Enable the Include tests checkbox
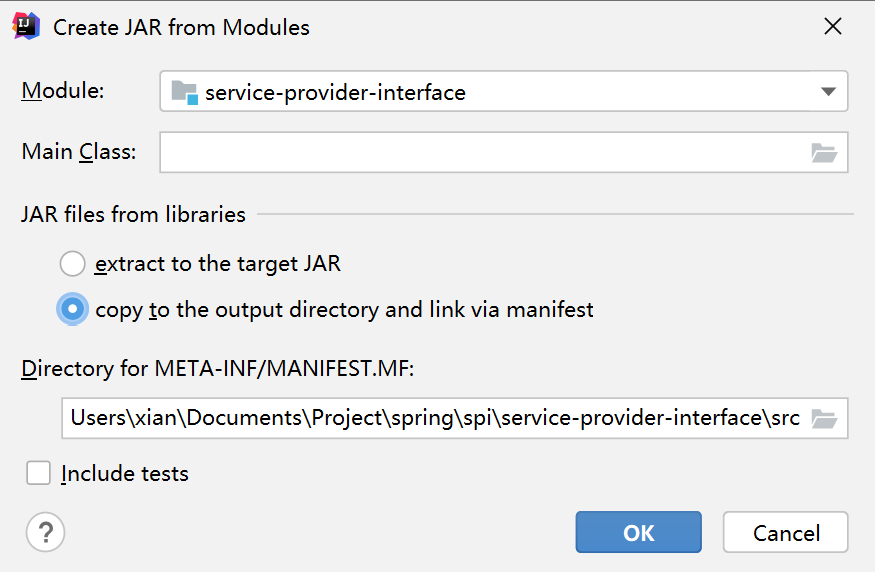875x572 pixels. 39,473
